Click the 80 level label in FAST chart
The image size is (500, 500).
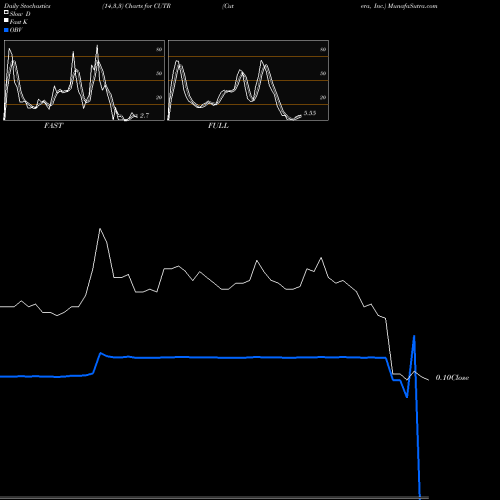coord(159,49)
